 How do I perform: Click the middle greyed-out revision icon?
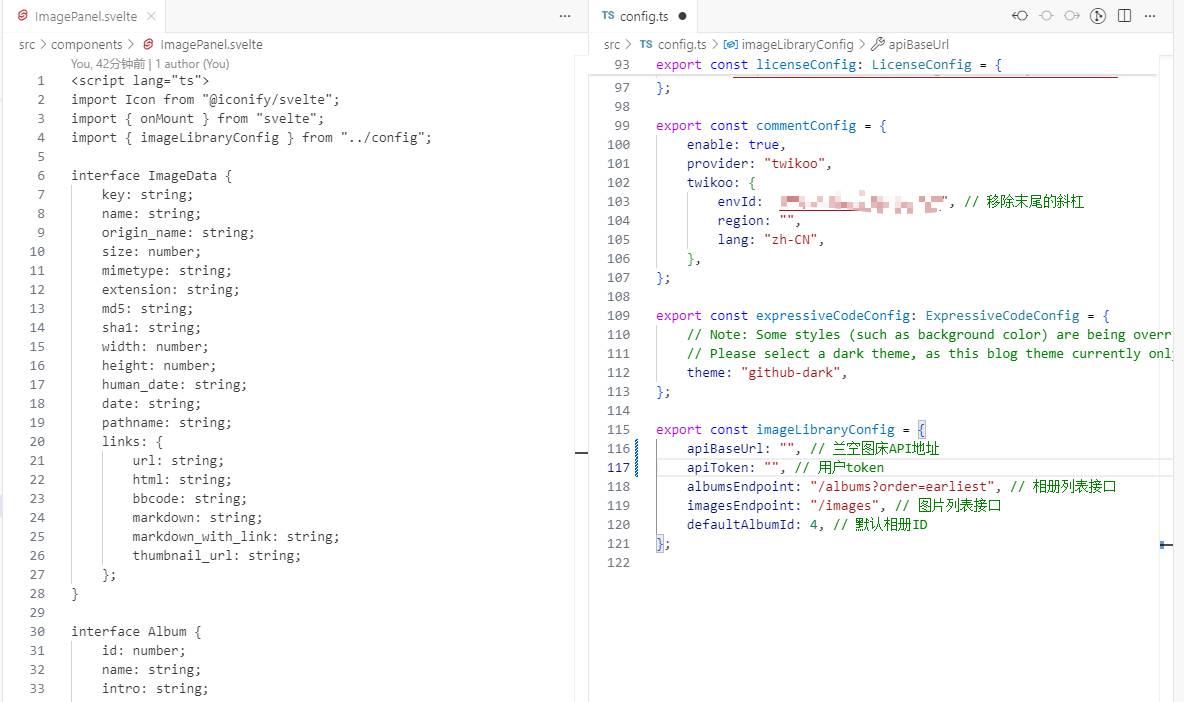[x=1046, y=16]
